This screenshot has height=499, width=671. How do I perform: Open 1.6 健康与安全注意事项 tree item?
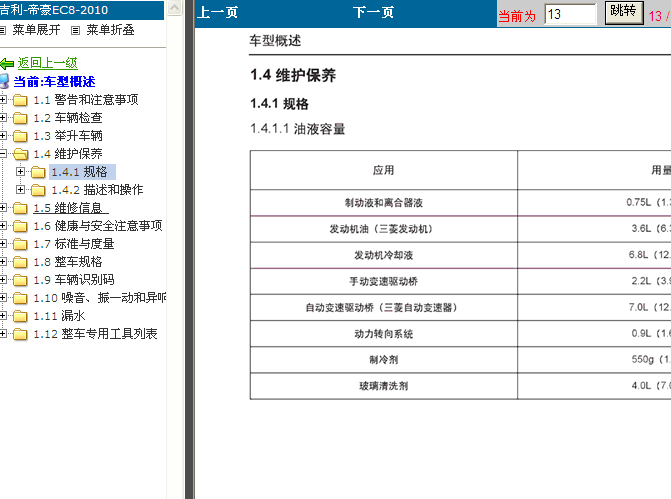point(98,226)
